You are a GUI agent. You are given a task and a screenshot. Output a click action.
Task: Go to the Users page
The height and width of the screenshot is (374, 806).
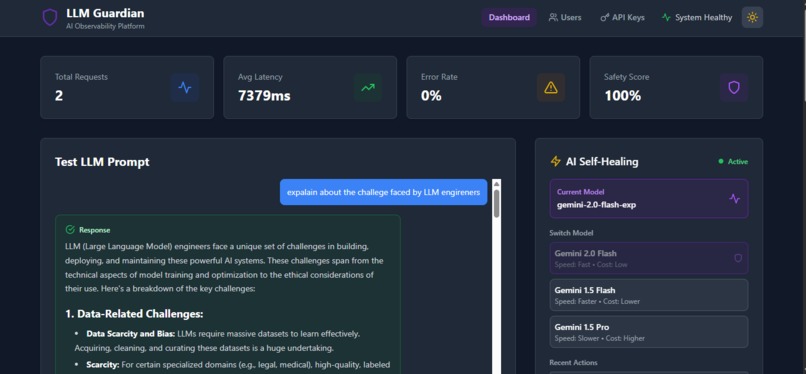[565, 17]
